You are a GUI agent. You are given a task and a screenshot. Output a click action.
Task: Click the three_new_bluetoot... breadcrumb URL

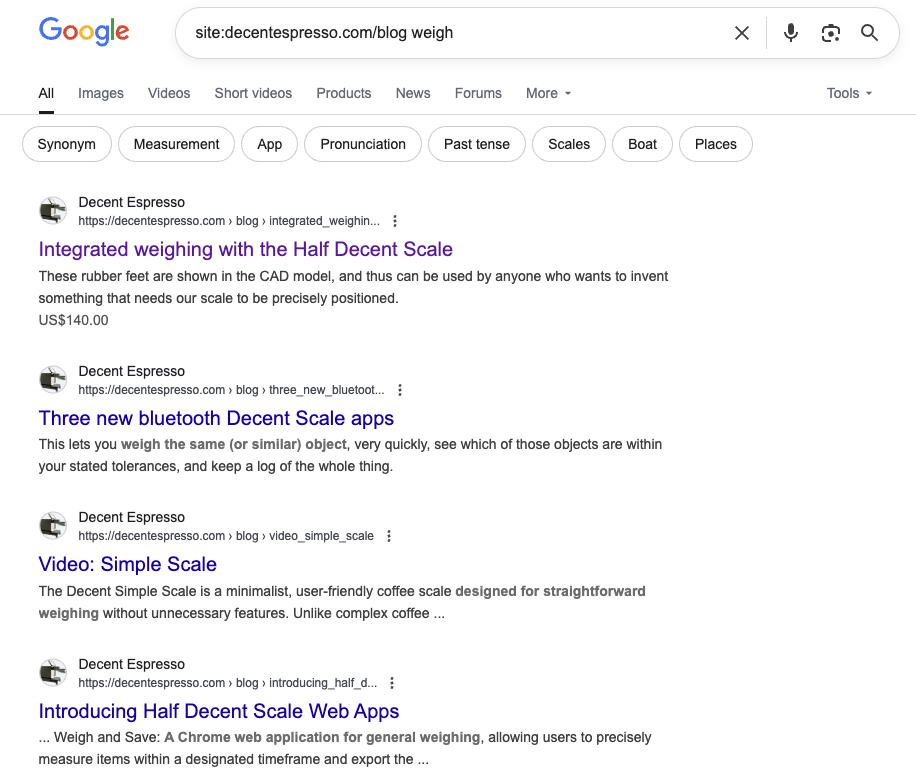(231, 390)
